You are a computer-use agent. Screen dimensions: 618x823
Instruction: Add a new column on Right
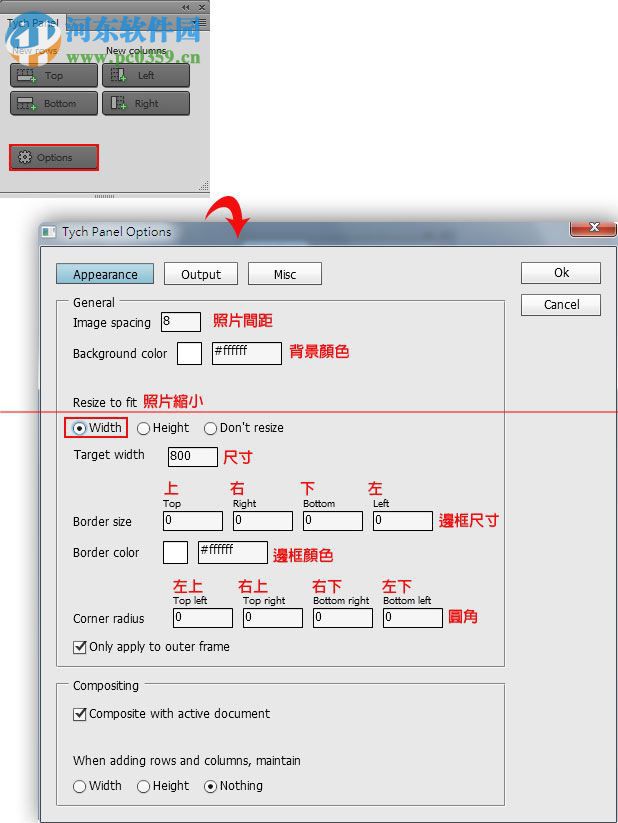(146, 103)
